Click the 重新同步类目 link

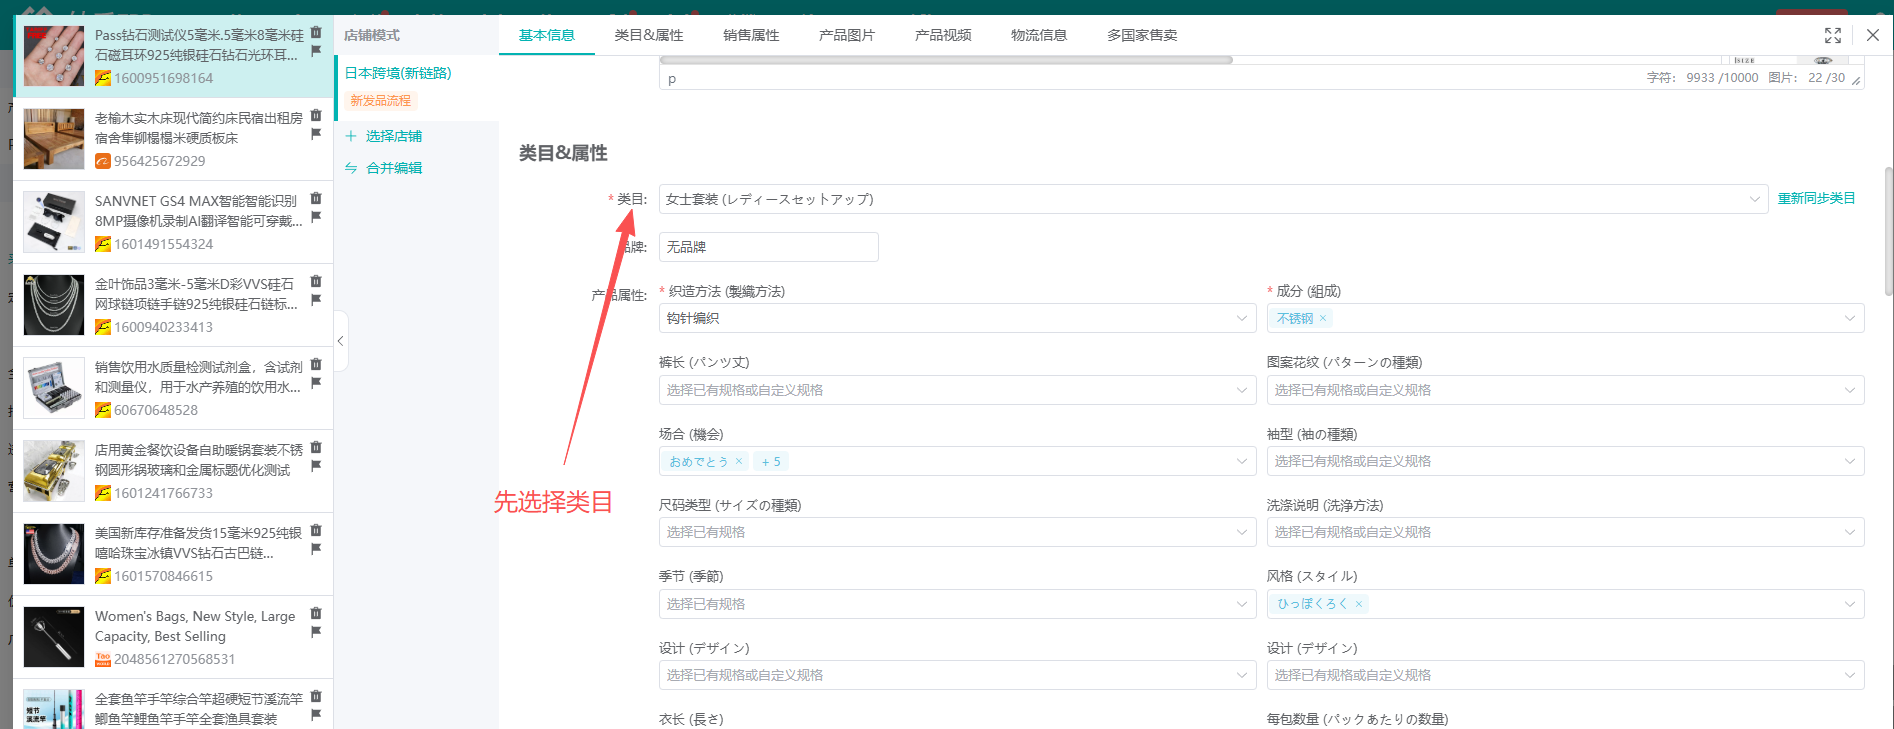tap(1815, 199)
